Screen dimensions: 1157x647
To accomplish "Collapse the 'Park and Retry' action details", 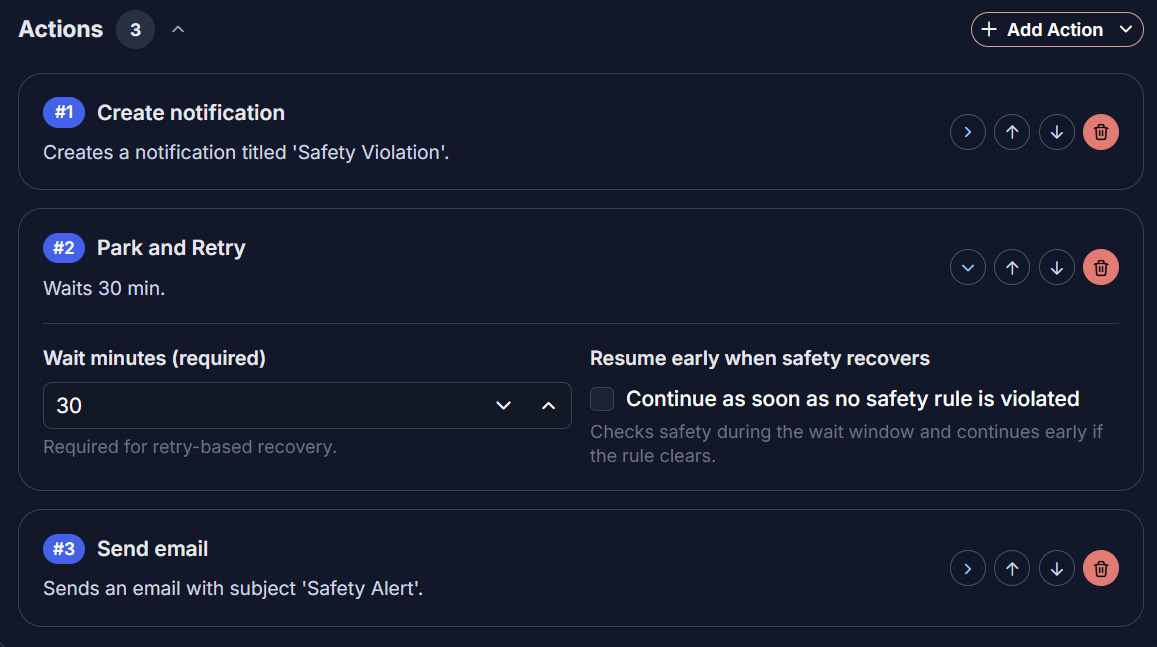I will pyautogui.click(x=968, y=267).
